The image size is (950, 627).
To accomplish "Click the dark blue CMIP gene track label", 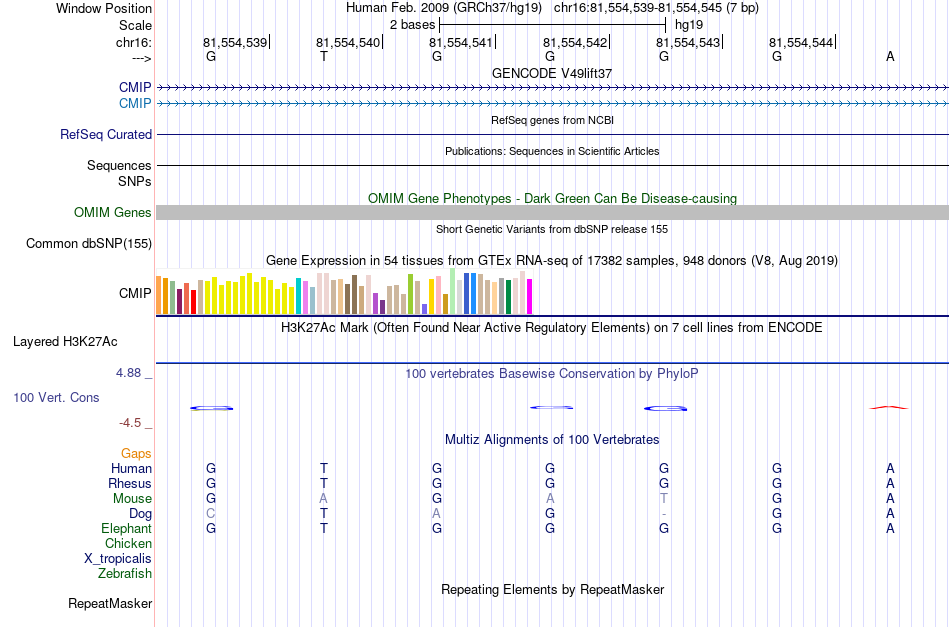I will tap(135, 87).
